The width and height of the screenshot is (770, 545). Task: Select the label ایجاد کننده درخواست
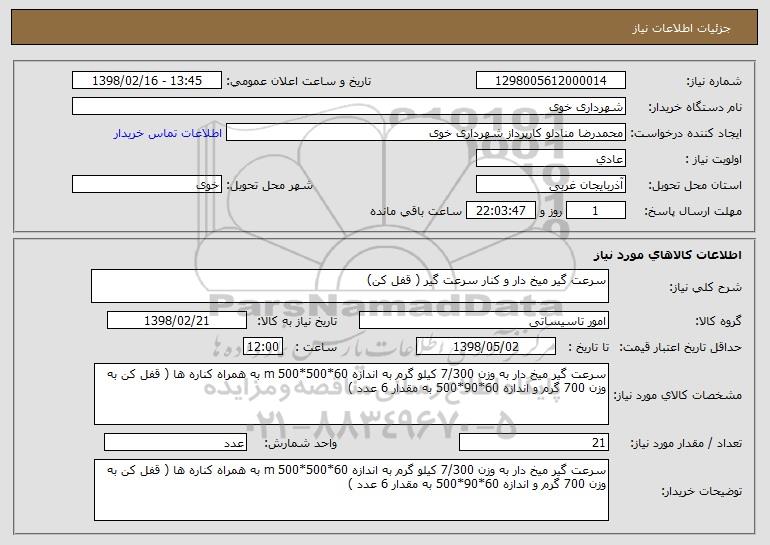[686, 134]
